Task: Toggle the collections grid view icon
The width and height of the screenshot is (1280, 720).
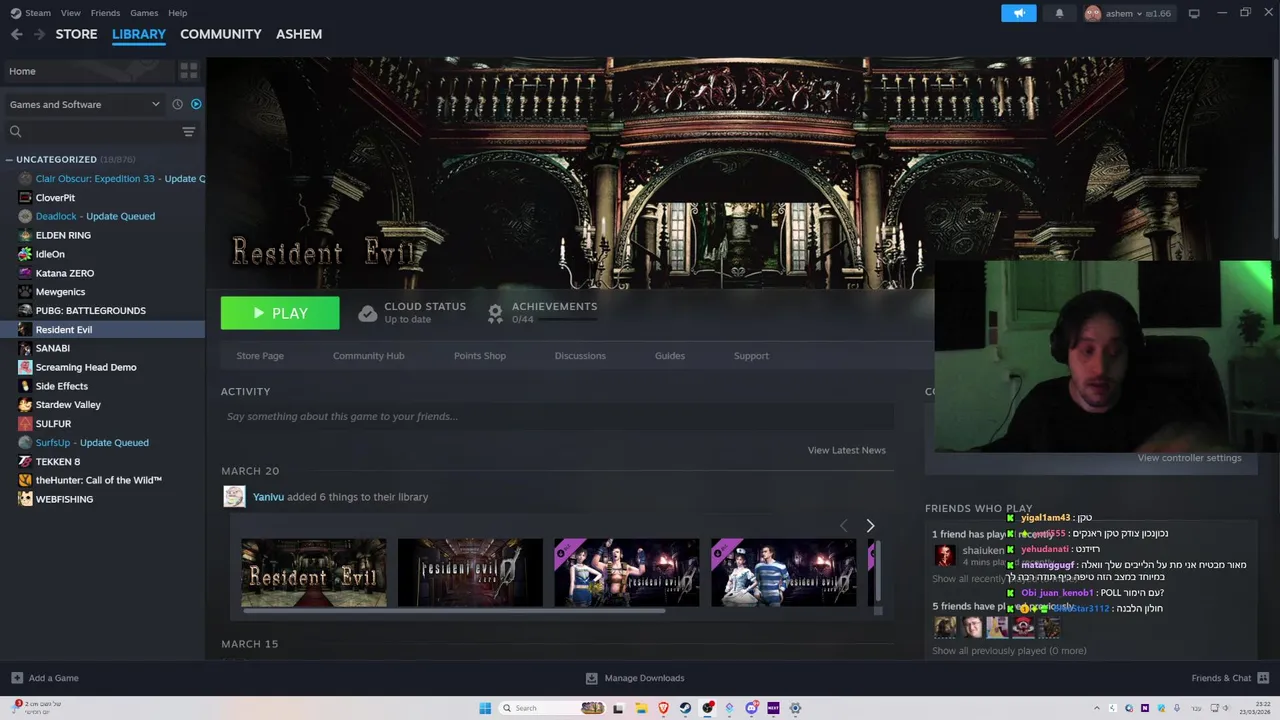Action: pos(188,71)
